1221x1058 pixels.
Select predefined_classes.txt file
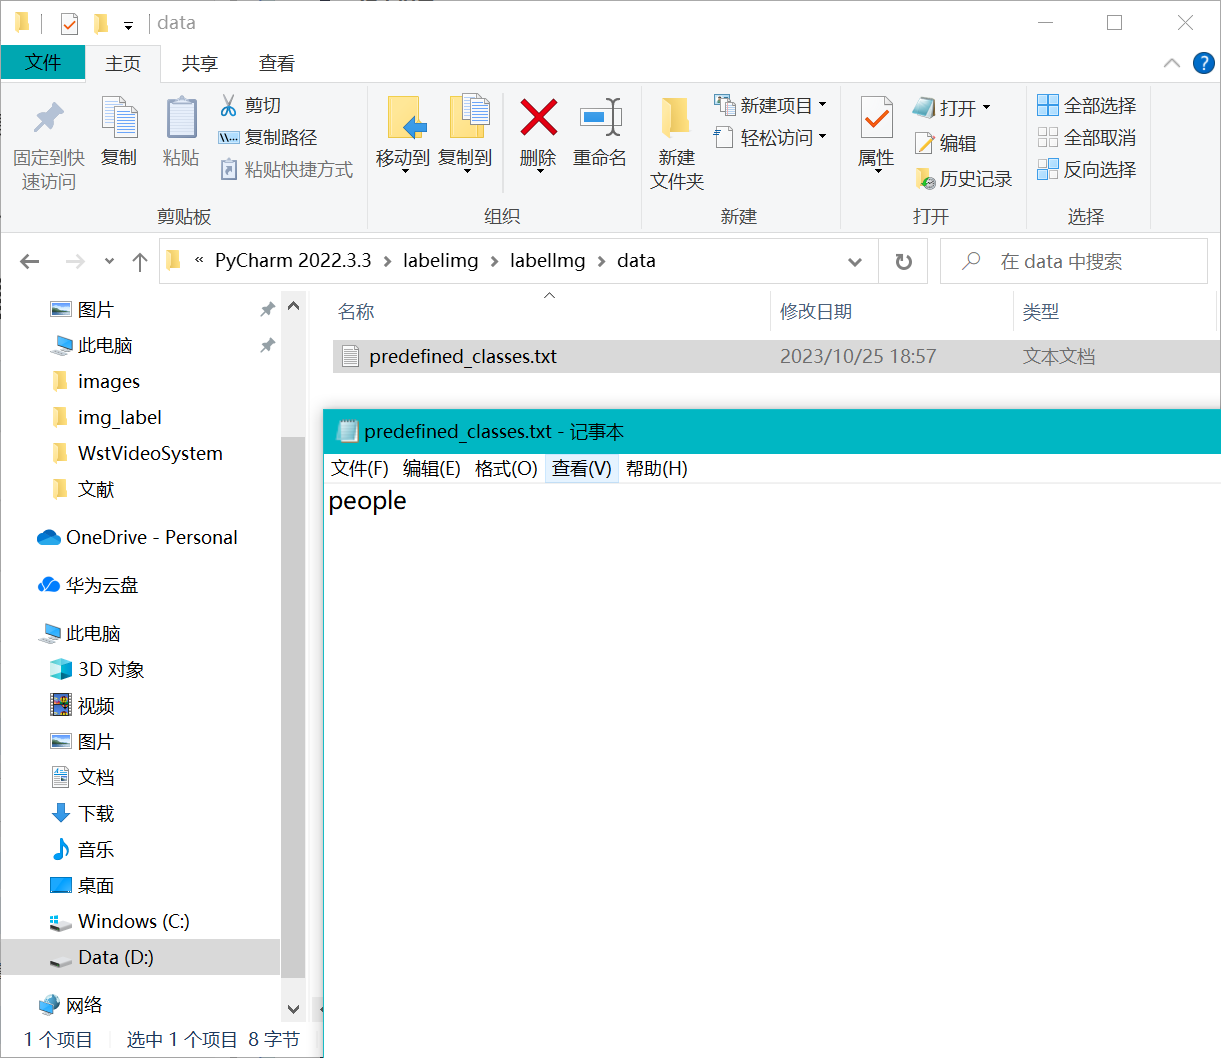coord(776,356)
